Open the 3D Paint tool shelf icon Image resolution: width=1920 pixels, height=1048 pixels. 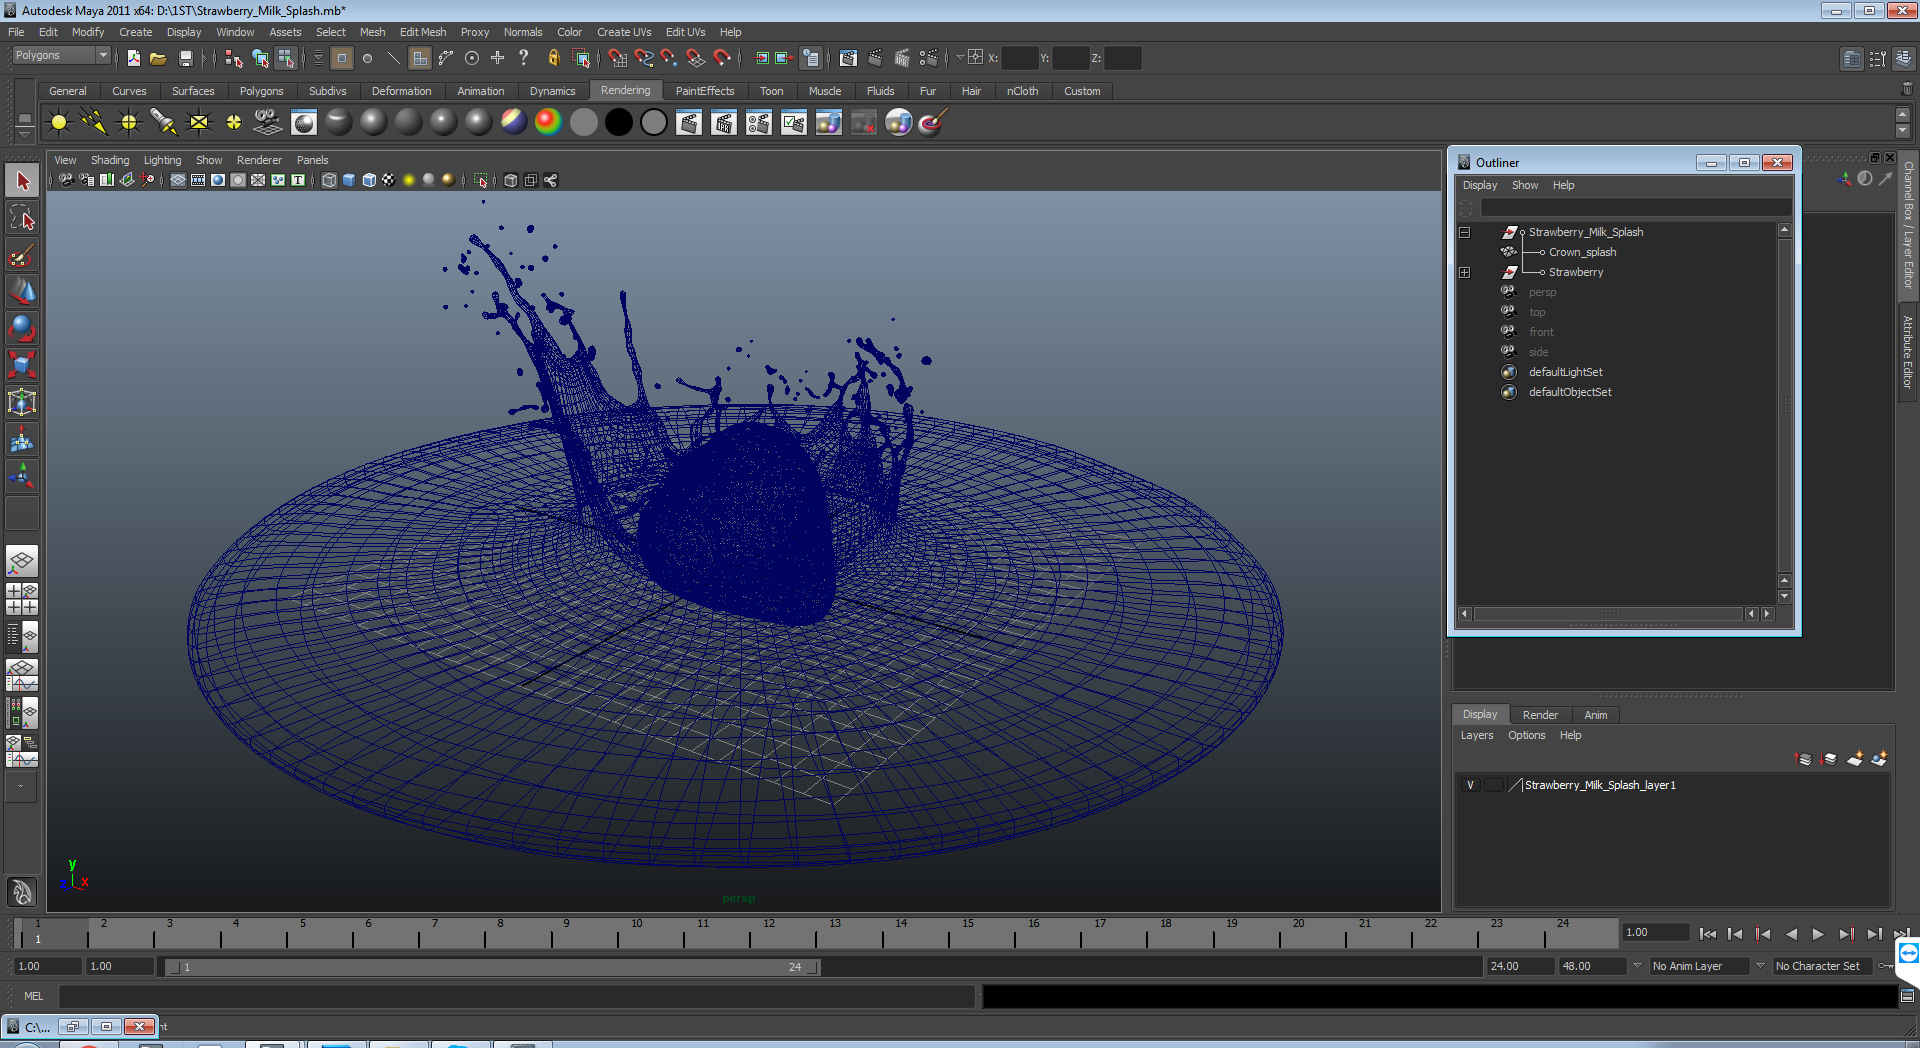click(933, 122)
